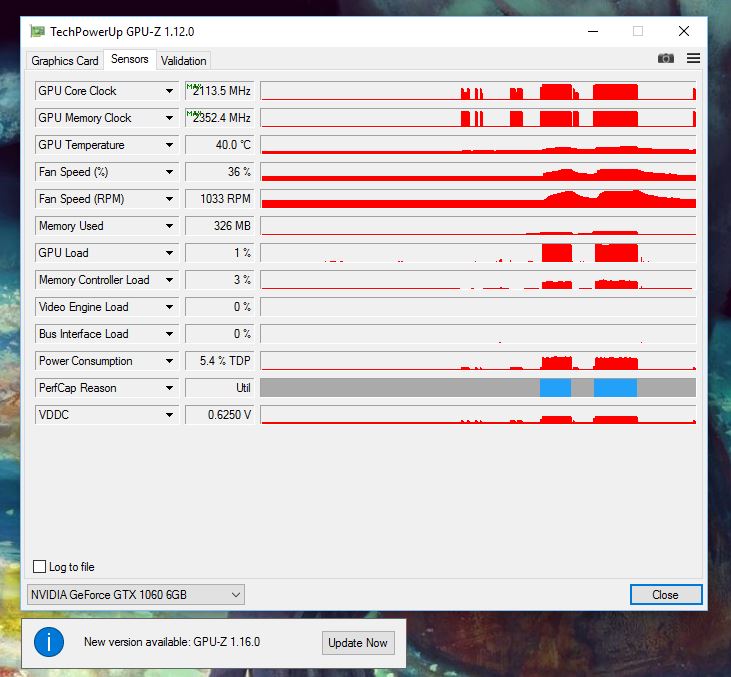Image resolution: width=731 pixels, height=677 pixels.
Task: Click the camera screenshot icon
Action: (x=665, y=58)
